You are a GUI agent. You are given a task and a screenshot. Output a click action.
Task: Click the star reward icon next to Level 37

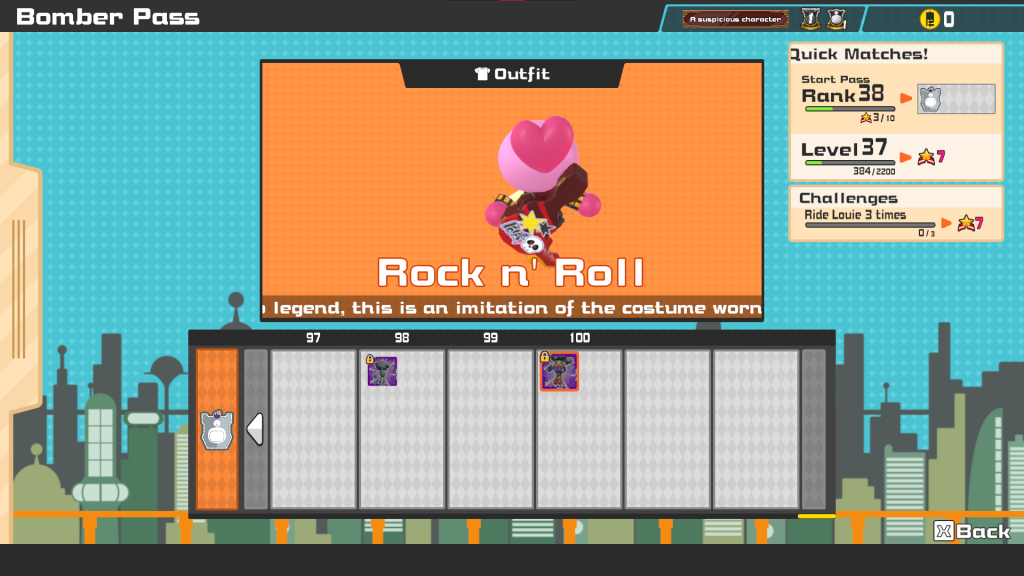pyautogui.click(x=926, y=157)
